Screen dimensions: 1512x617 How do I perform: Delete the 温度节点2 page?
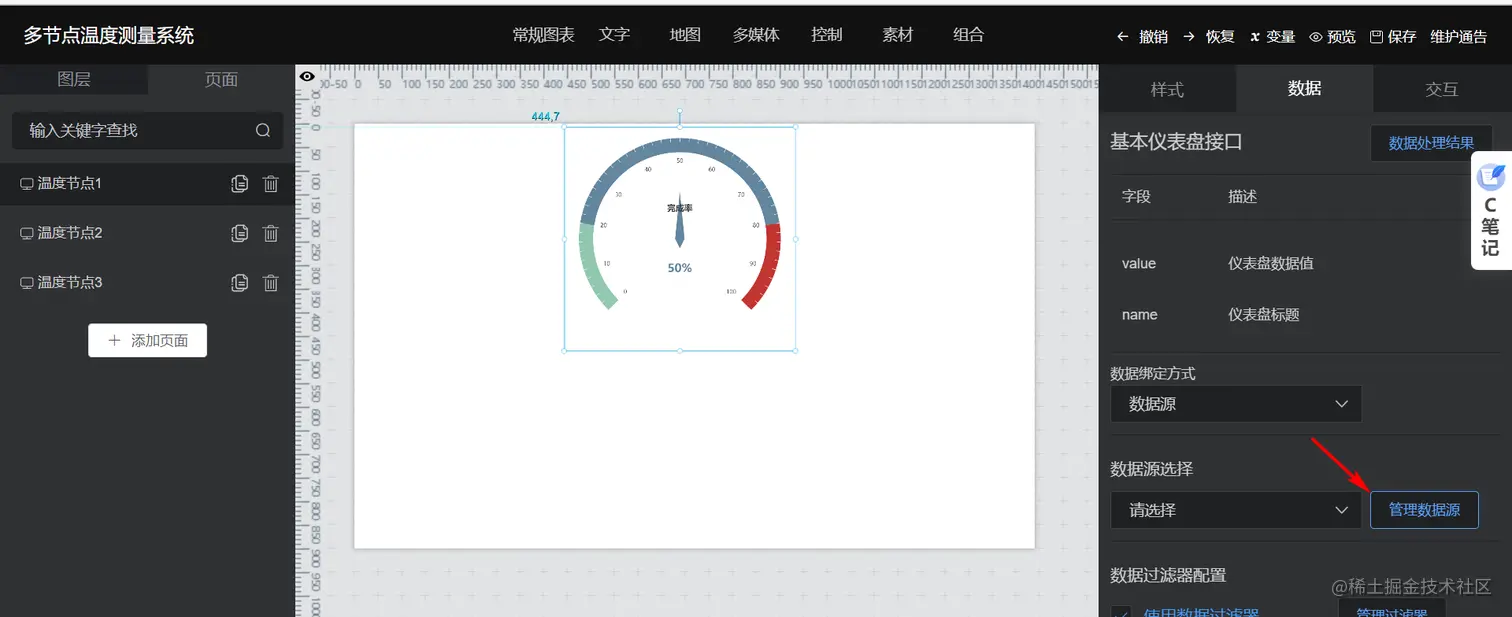tap(270, 233)
